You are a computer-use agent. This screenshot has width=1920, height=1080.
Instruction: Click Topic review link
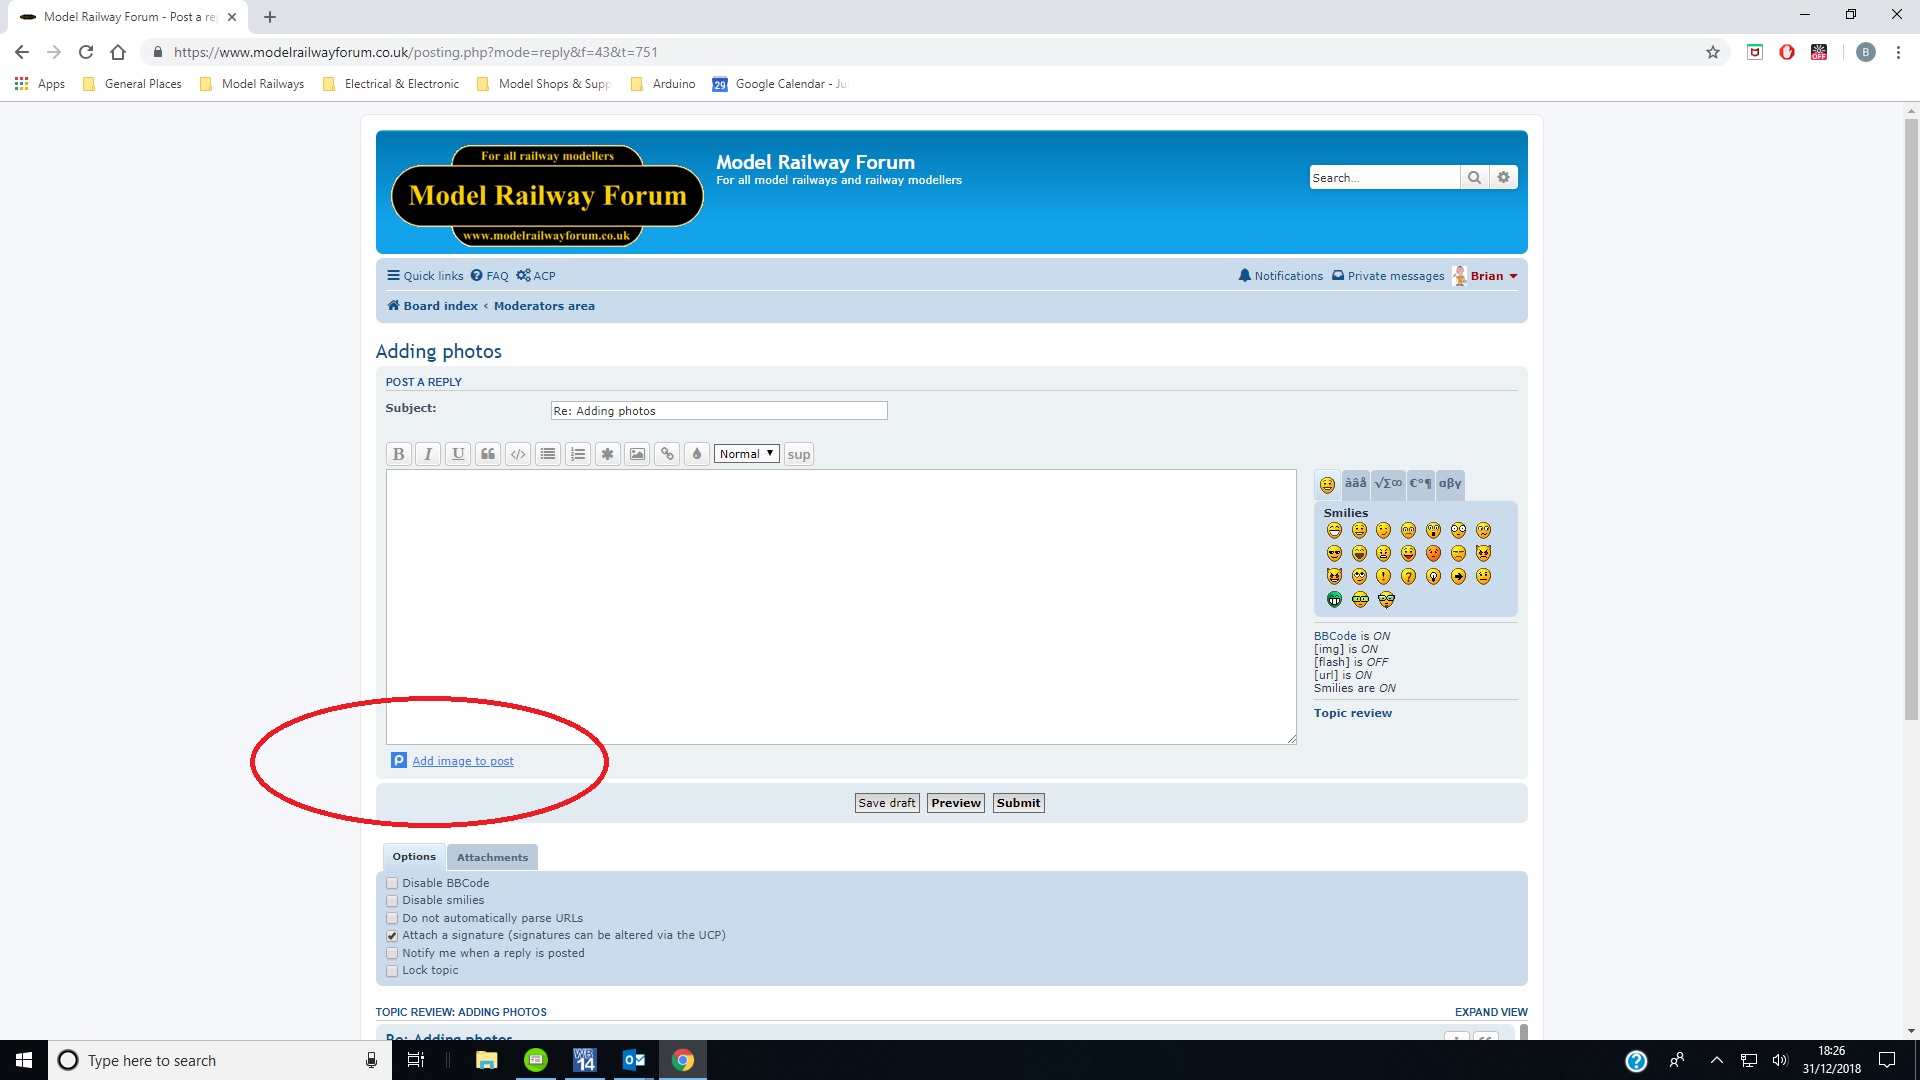click(1352, 713)
